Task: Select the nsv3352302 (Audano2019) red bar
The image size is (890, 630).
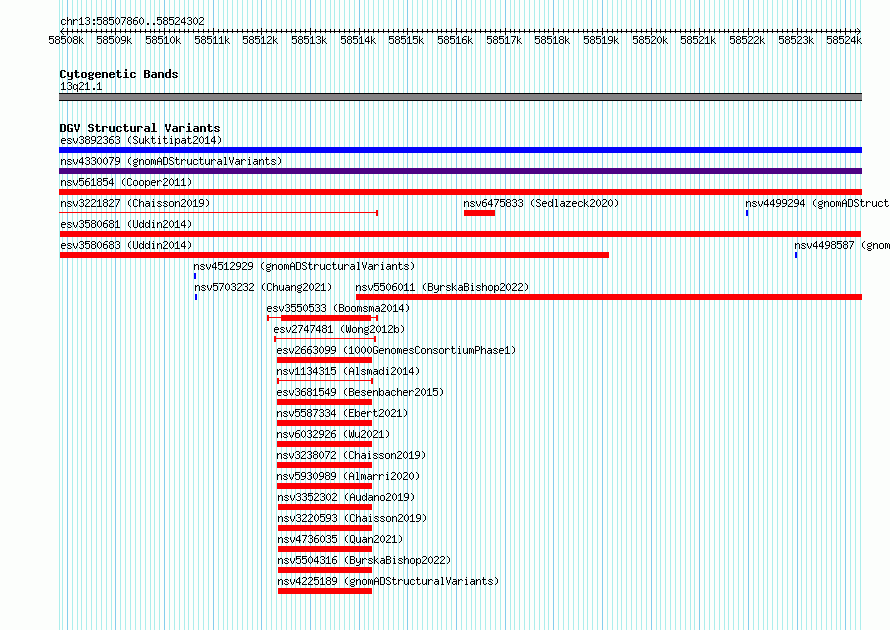Action: (x=325, y=507)
